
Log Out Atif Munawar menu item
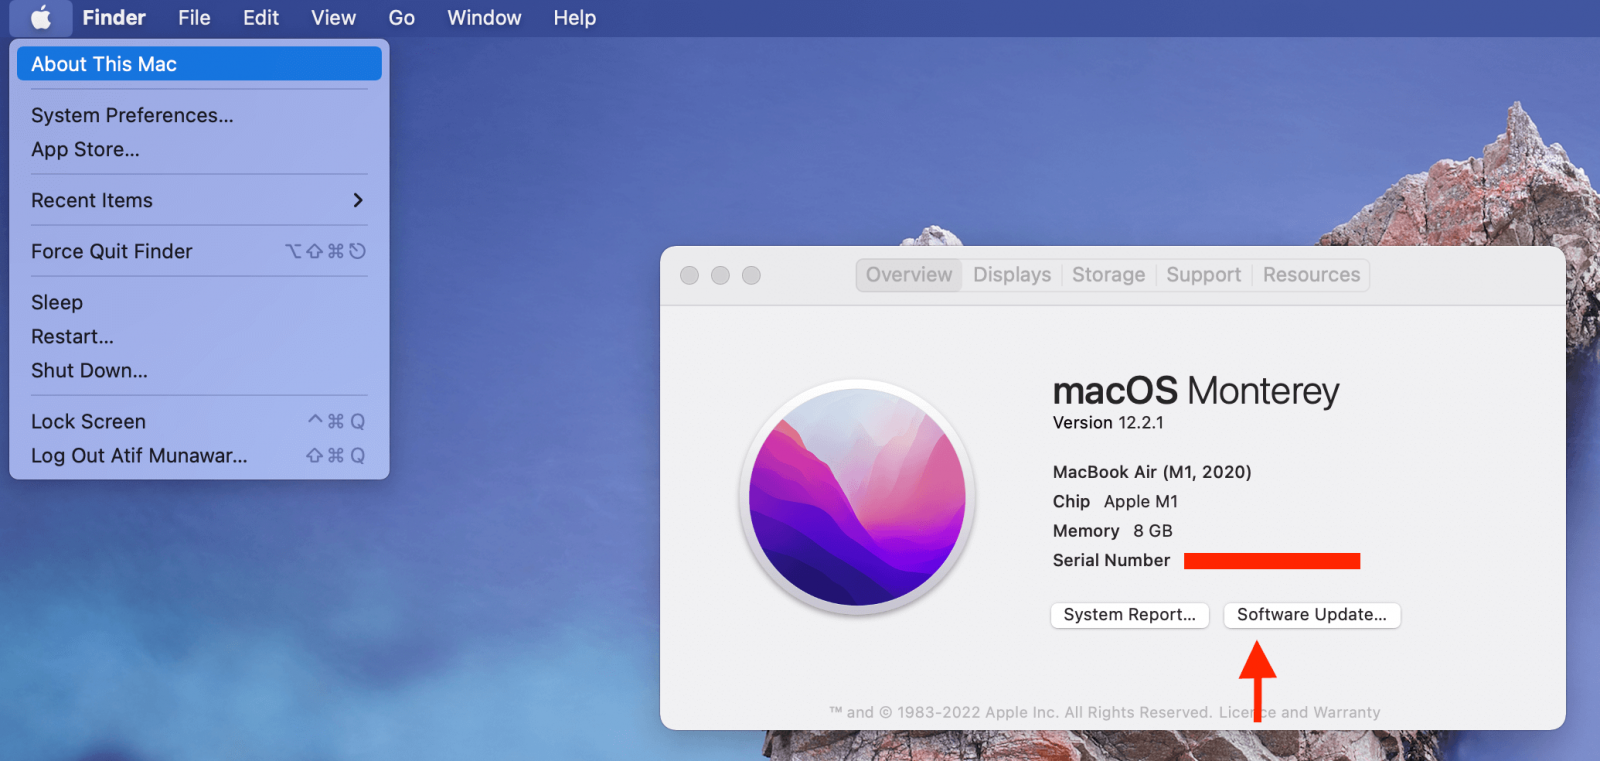(x=139, y=455)
